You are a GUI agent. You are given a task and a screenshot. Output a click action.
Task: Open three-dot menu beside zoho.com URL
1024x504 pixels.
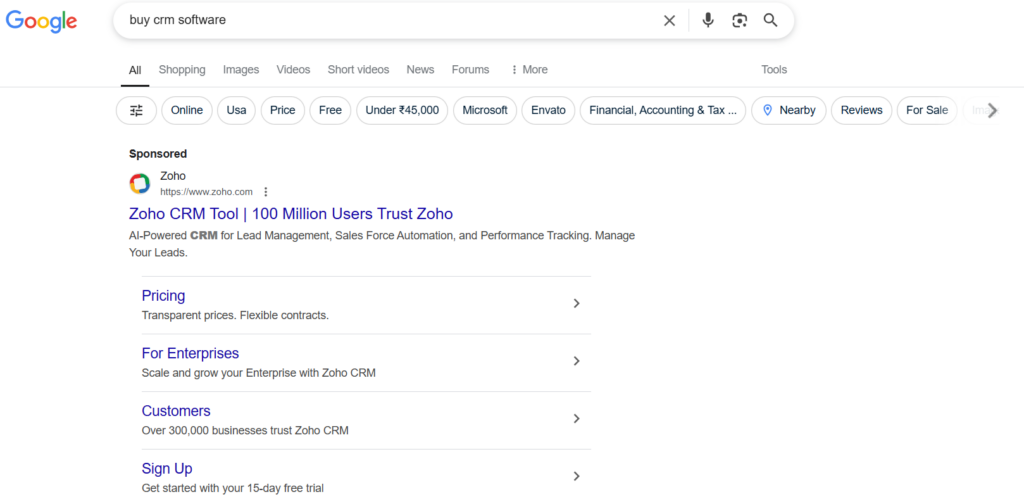tap(265, 192)
